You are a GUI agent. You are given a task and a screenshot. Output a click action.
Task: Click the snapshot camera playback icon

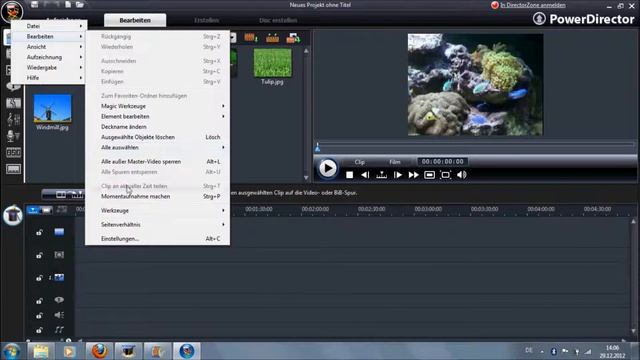(x=429, y=175)
